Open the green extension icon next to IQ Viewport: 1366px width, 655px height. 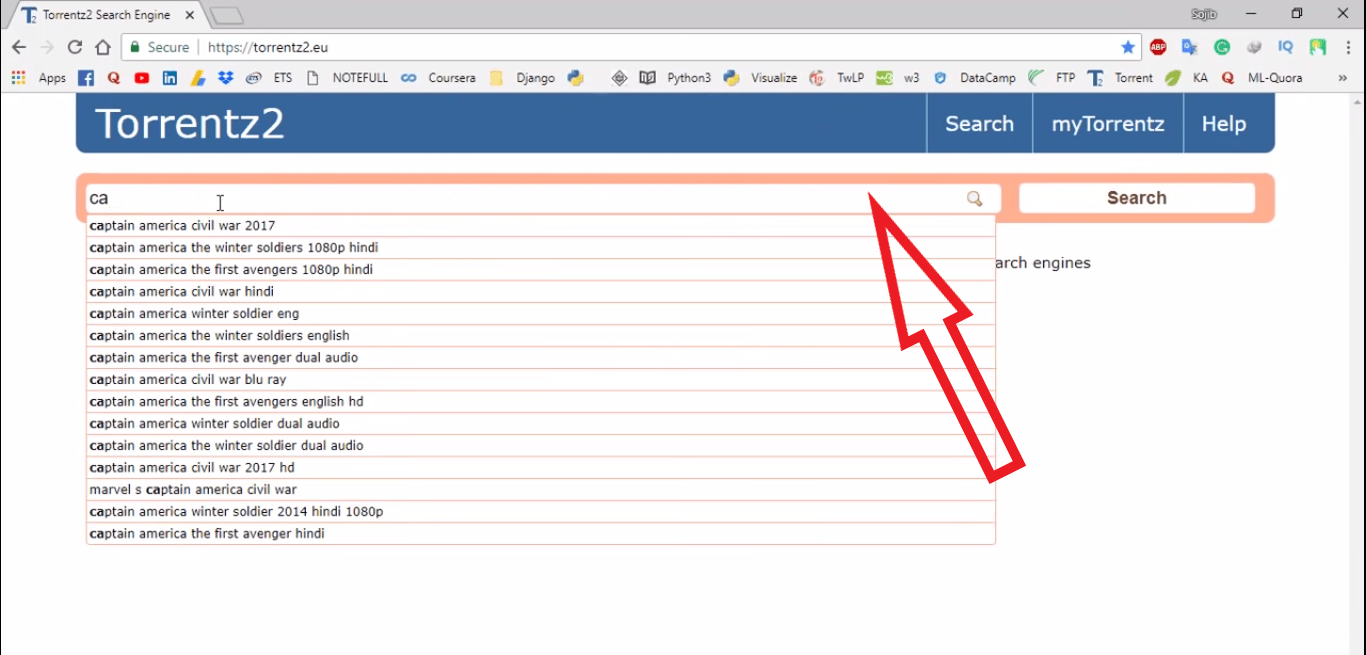click(1318, 47)
